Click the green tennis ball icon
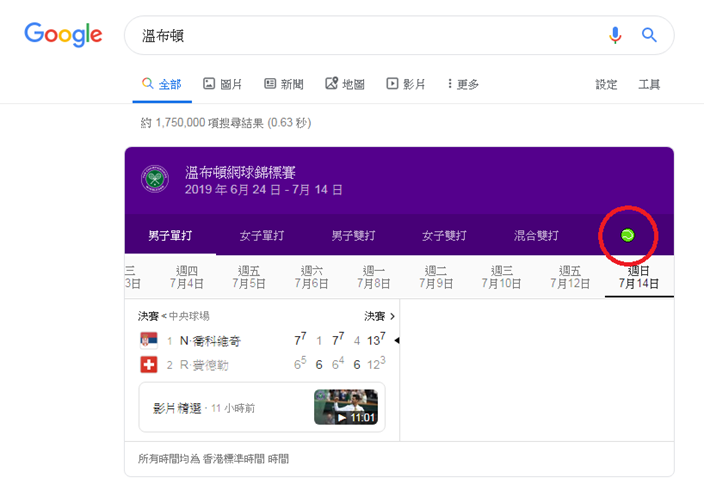This screenshot has height=484, width=704. pos(627,235)
